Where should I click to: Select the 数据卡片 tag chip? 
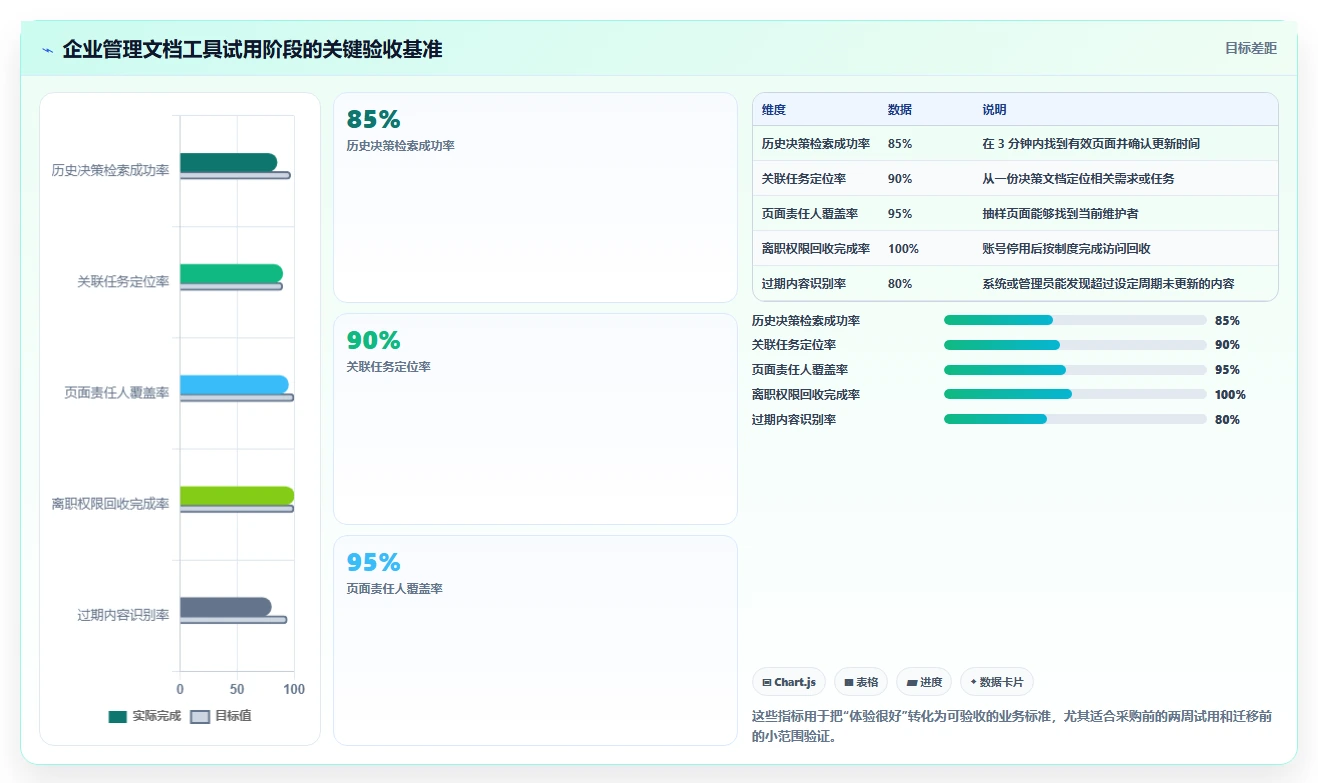pos(996,682)
